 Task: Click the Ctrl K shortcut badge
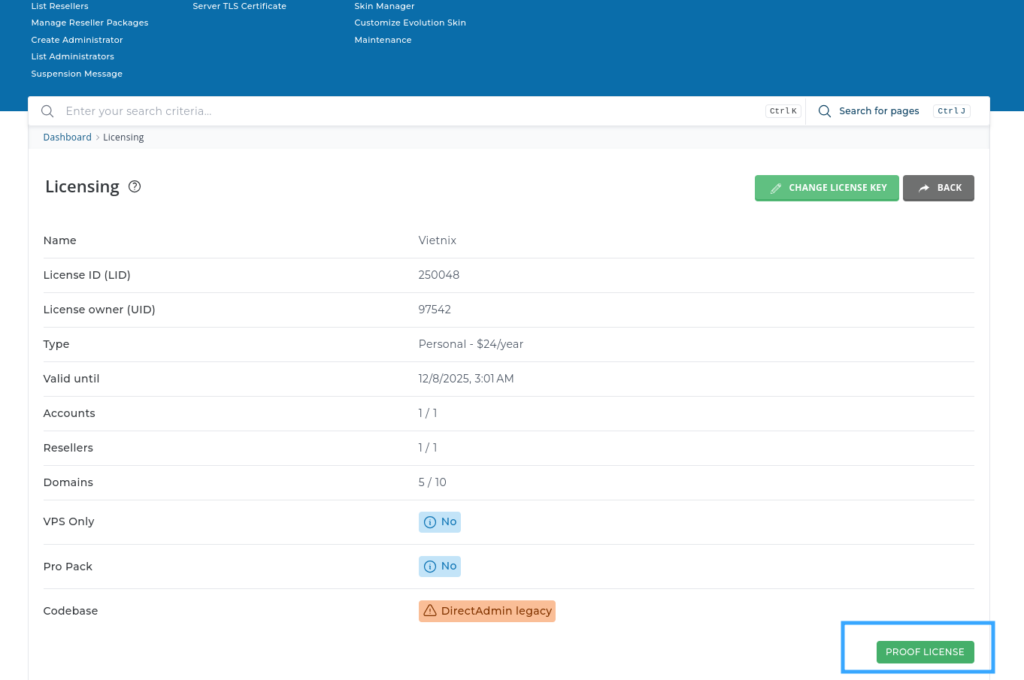tap(783, 110)
